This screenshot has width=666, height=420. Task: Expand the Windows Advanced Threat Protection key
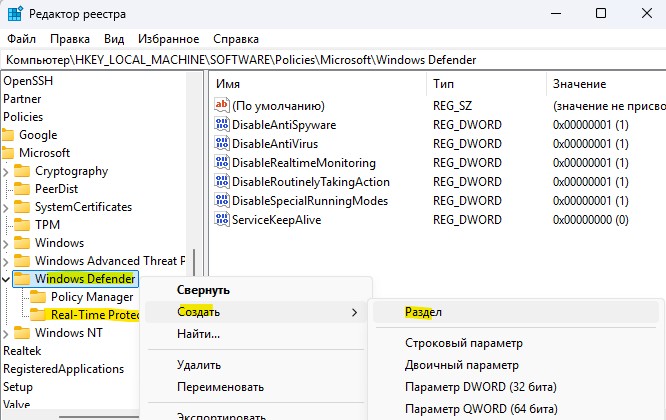click(6, 262)
